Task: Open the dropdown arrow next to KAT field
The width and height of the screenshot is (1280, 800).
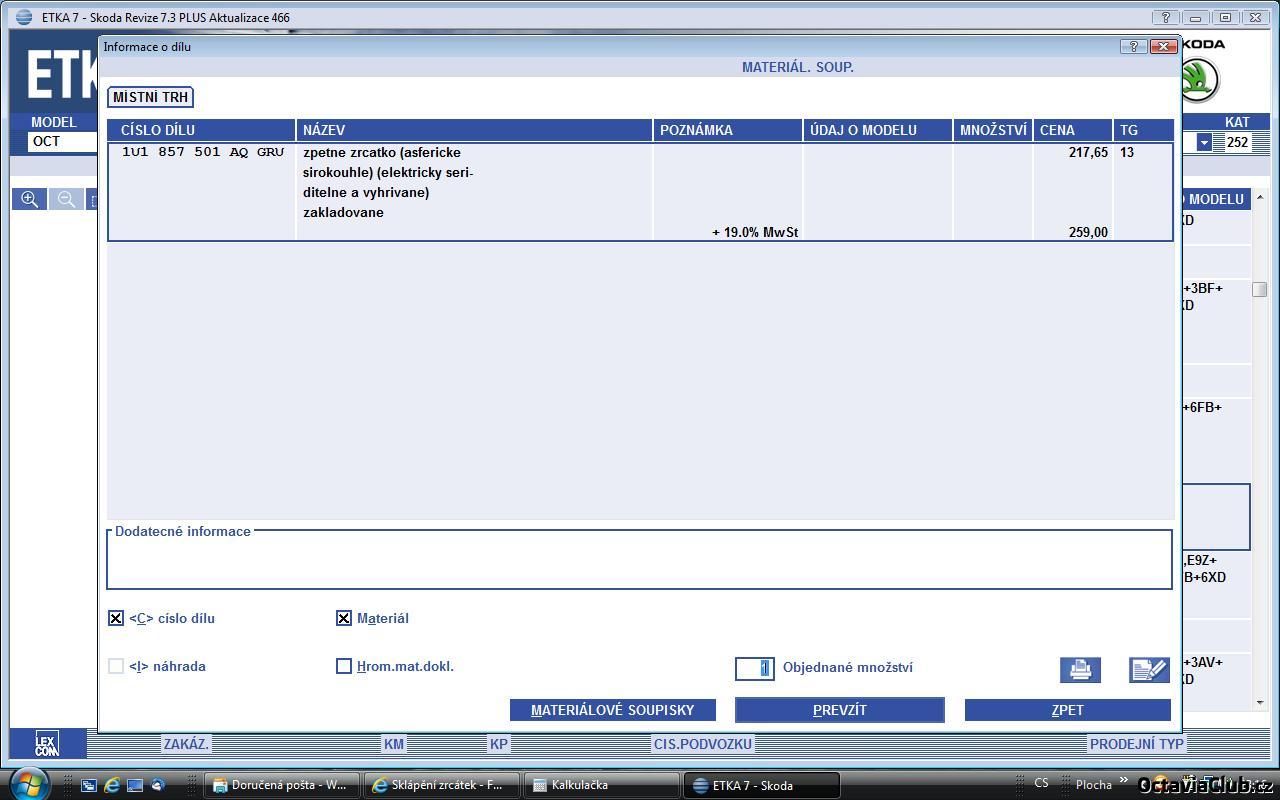Action: click(1204, 142)
